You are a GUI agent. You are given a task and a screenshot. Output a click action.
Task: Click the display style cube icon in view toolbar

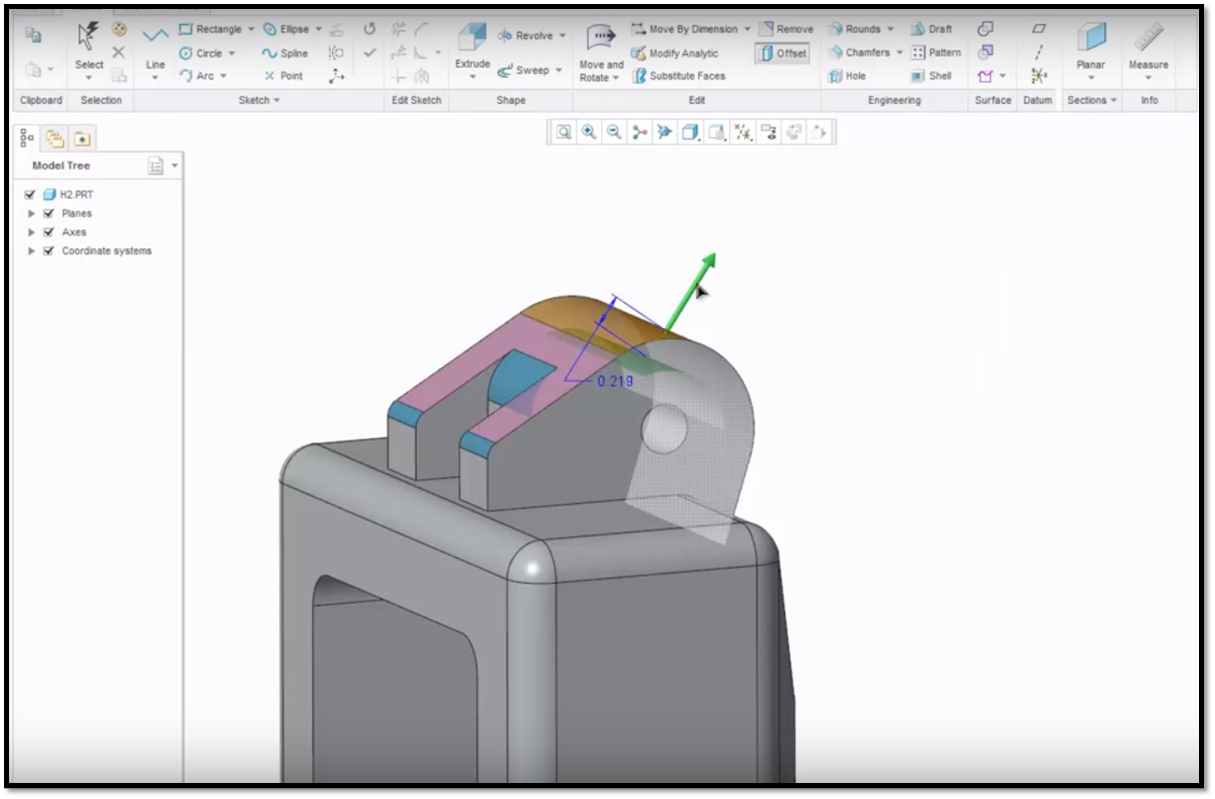click(690, 132)
